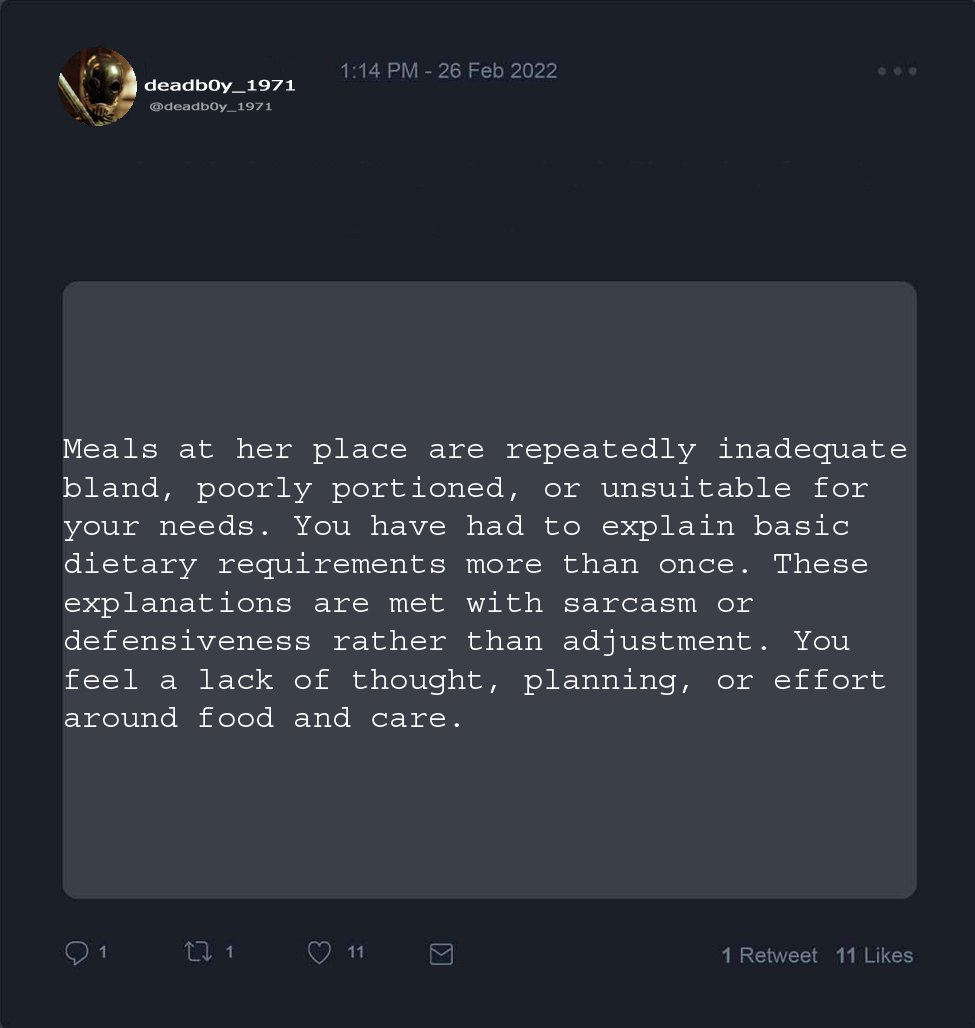View the 11 Likes list

[x=874, y=956]
